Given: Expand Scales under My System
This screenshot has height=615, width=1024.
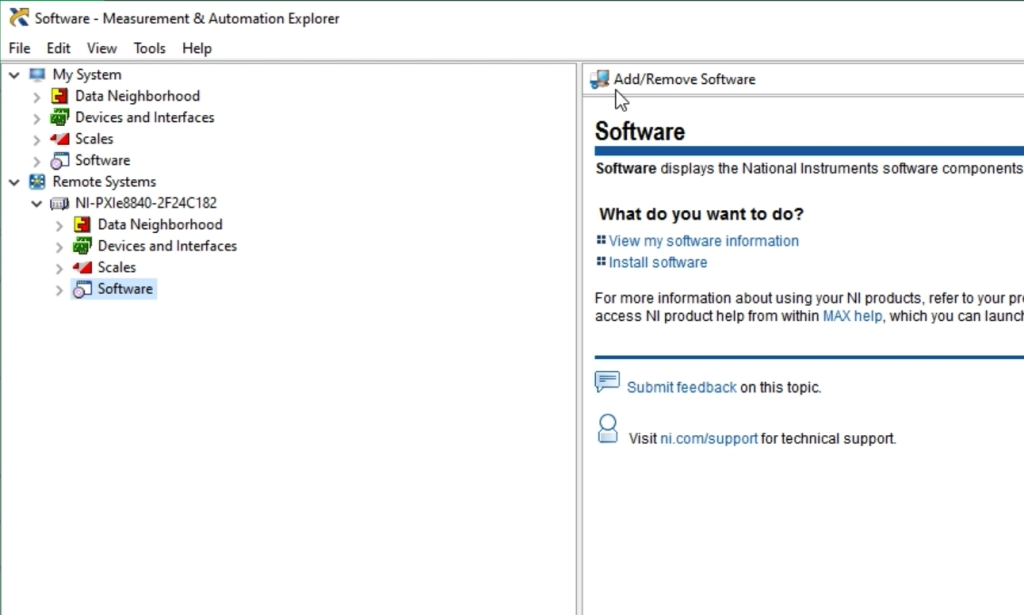Looking at the screenshot, I should tap(37, 140).
